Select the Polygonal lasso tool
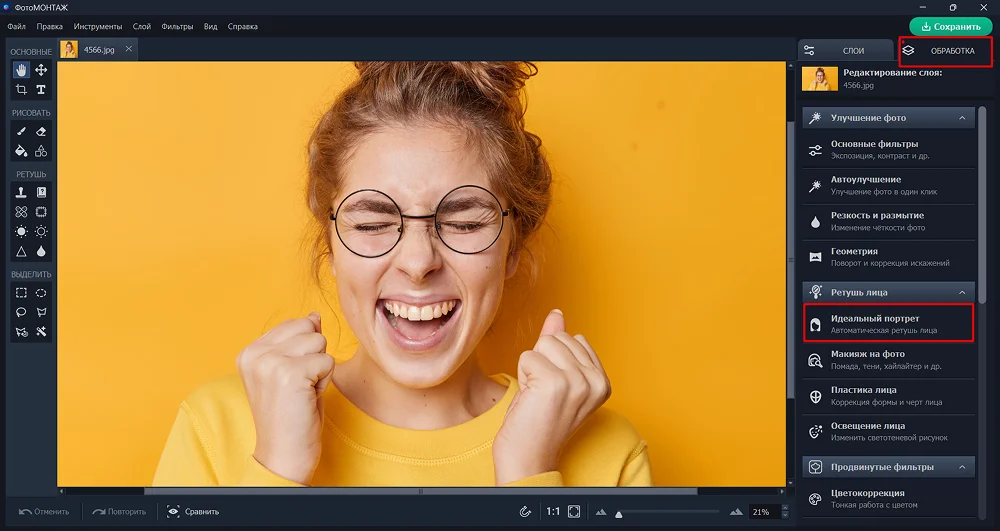 click(x=41, y=312)
